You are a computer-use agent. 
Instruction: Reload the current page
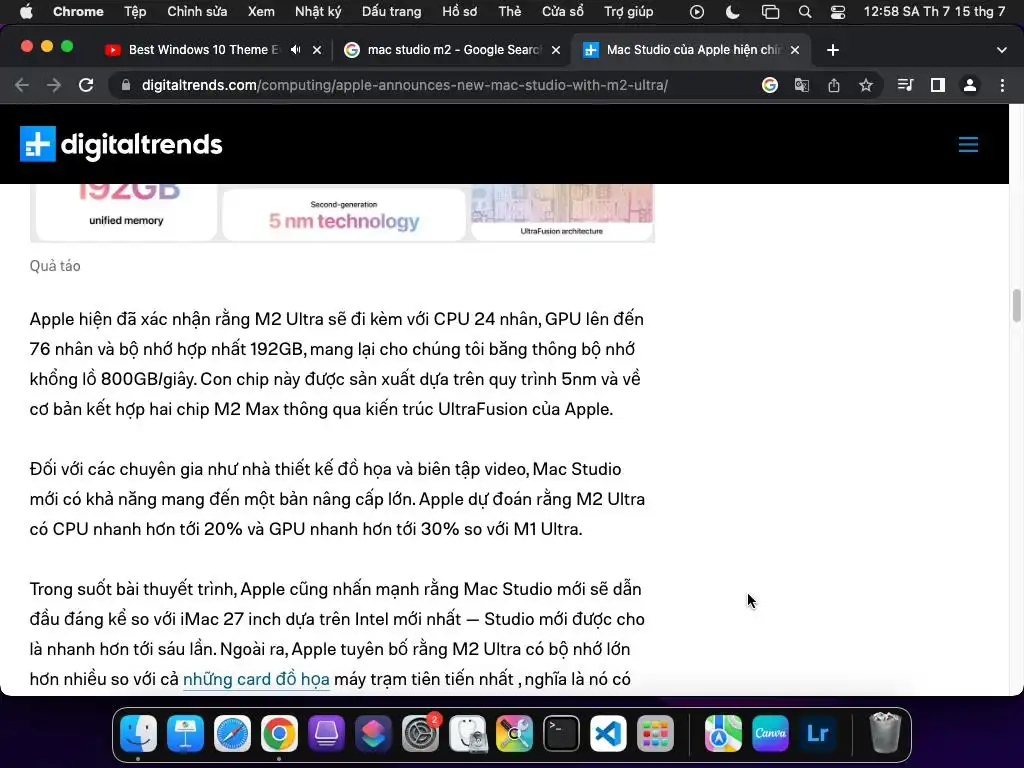click(x=86, y=85)
